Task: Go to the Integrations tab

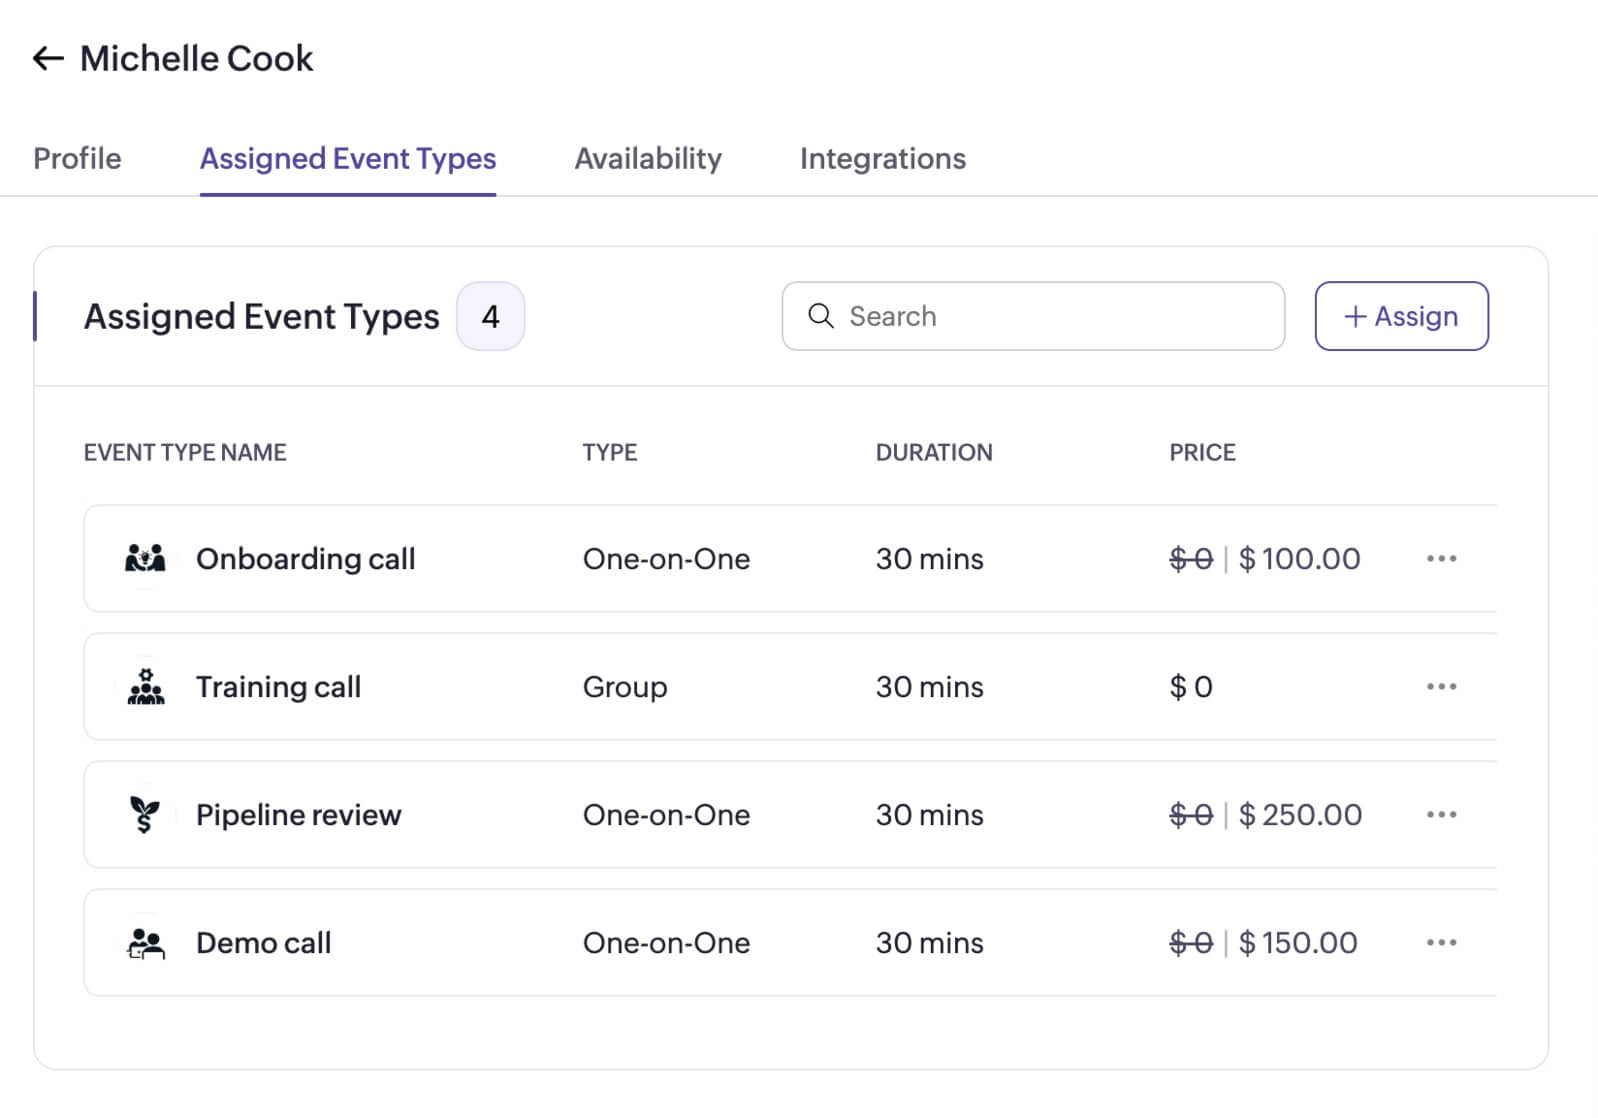Action: (x=882, y=159)
